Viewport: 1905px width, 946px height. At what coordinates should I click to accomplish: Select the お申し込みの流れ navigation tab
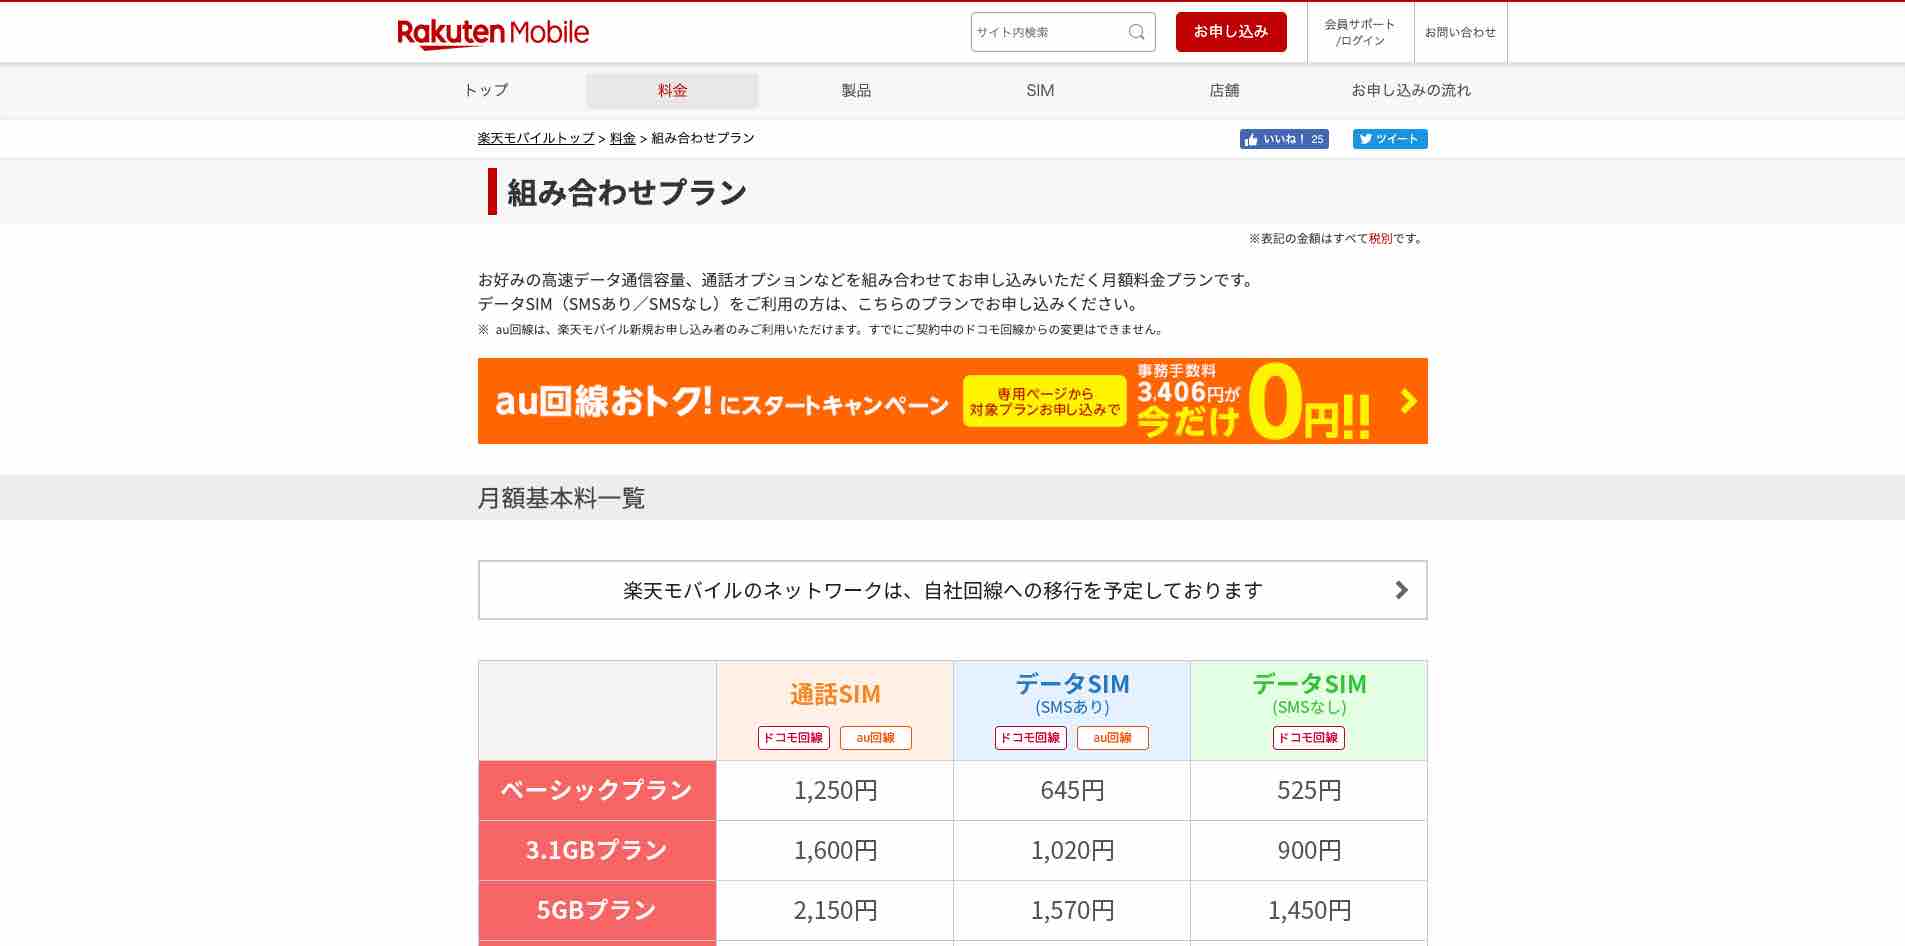coord(1411,90)
